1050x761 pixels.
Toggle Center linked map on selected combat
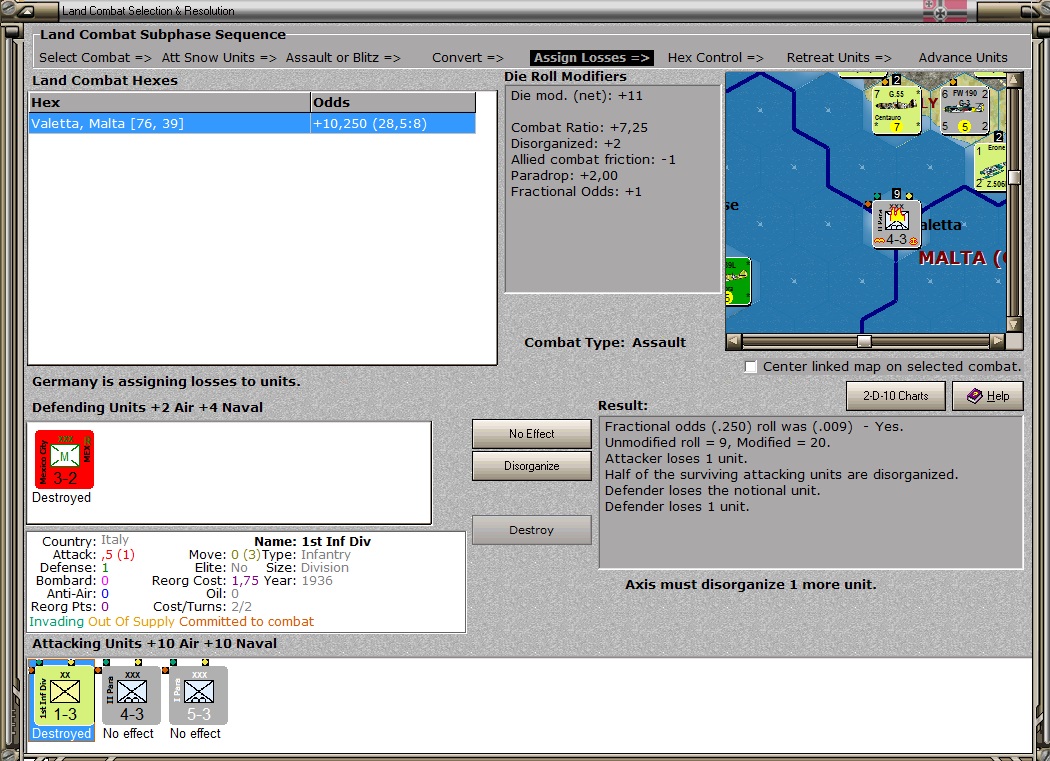coord(751,367)
